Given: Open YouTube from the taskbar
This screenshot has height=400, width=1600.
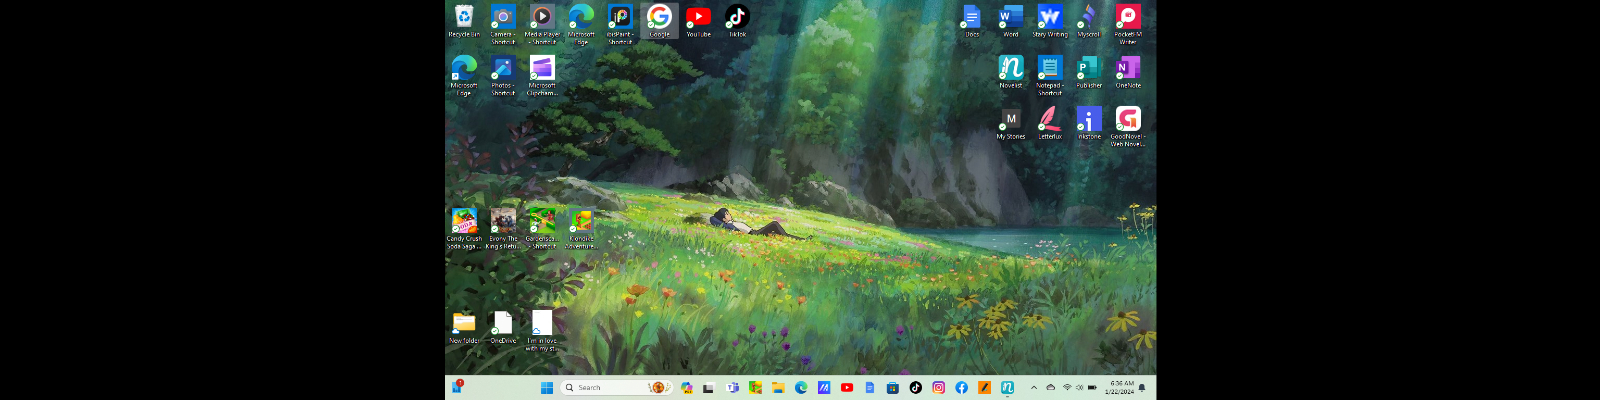Looking at the screenshot, I should 847,388.
